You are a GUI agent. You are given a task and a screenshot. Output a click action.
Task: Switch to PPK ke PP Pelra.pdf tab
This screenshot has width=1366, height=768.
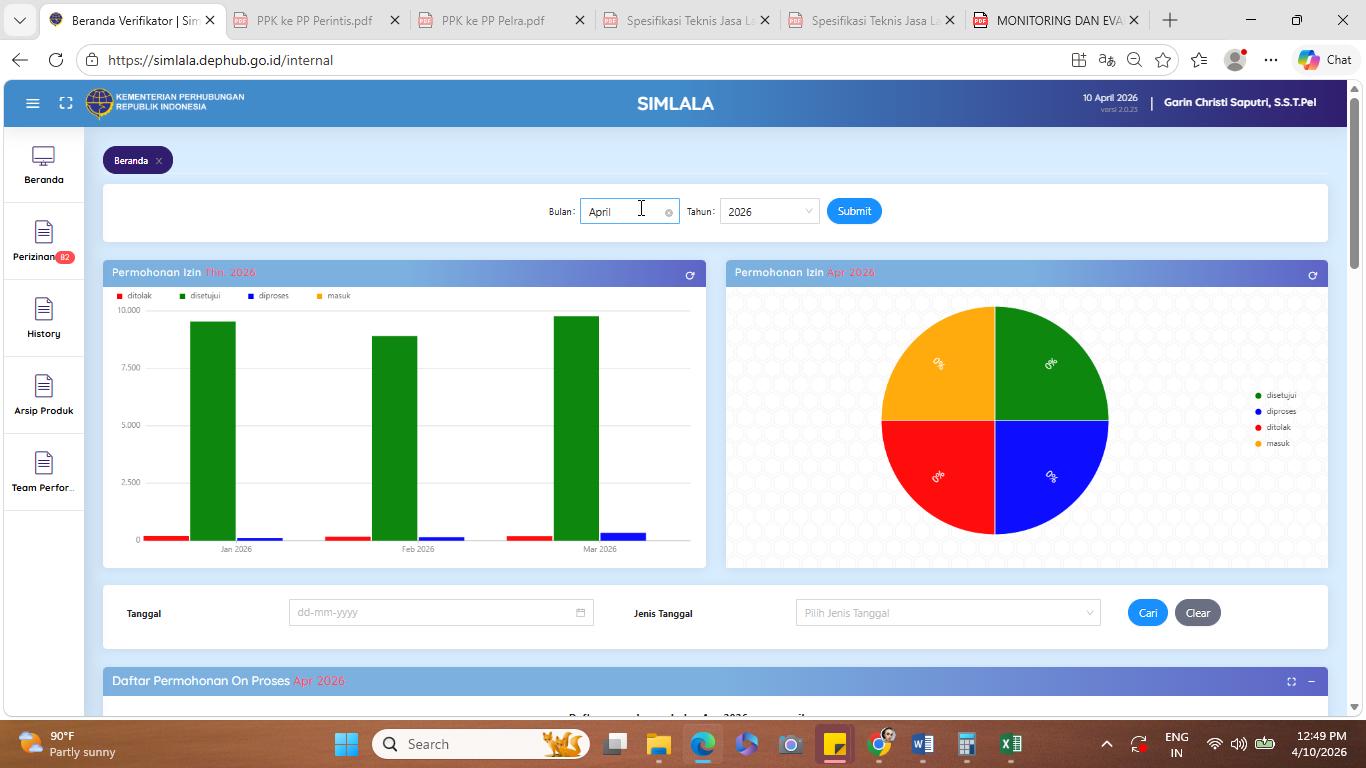tap(493, 20)
